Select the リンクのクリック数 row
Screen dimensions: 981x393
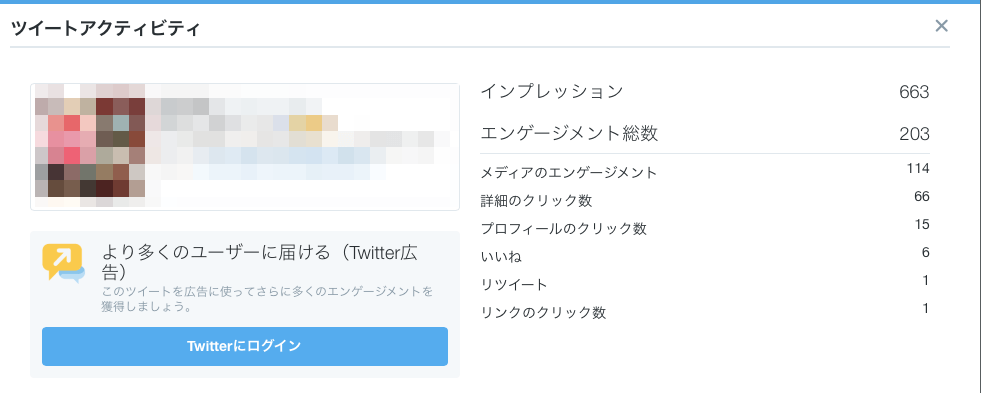click(705, 312)
